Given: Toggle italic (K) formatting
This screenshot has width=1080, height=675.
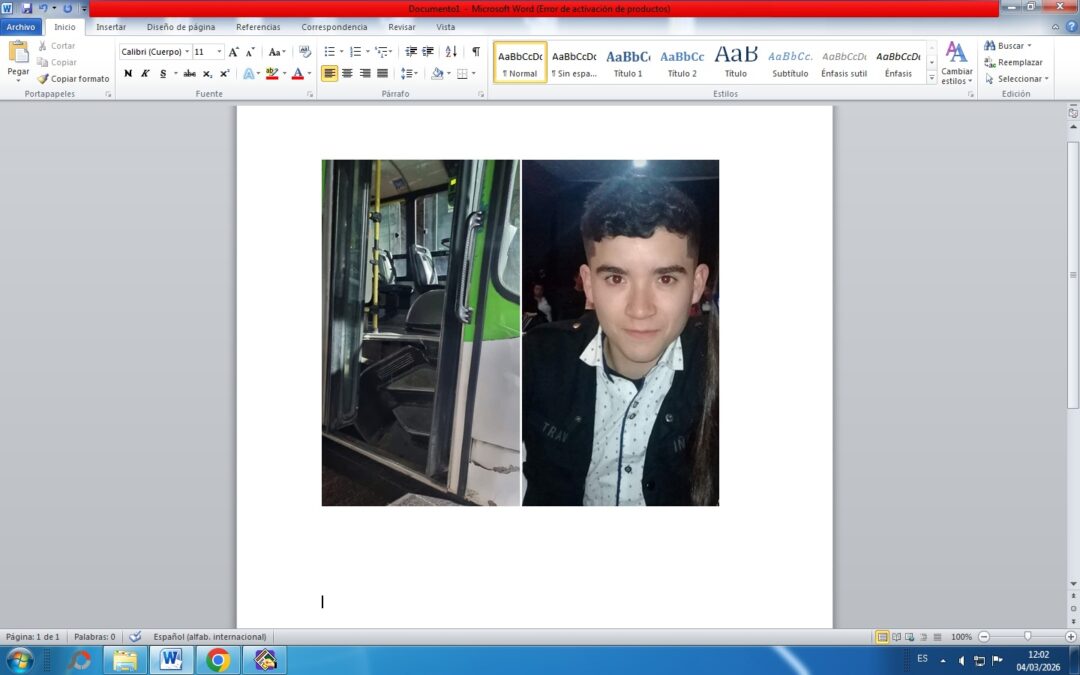Looking at the screenshot, I should tap(145, 73).
